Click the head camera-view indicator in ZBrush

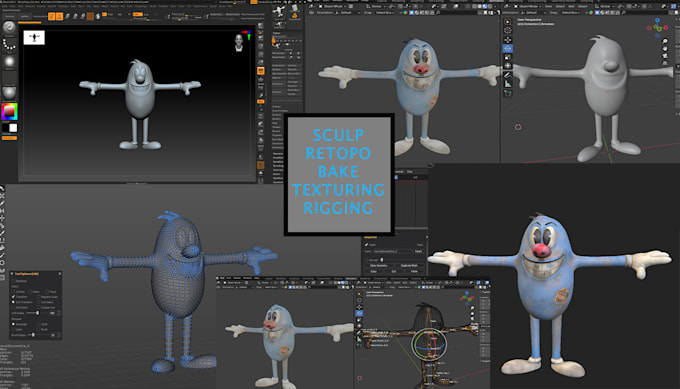pyautogui.click(x=239, y=43)
